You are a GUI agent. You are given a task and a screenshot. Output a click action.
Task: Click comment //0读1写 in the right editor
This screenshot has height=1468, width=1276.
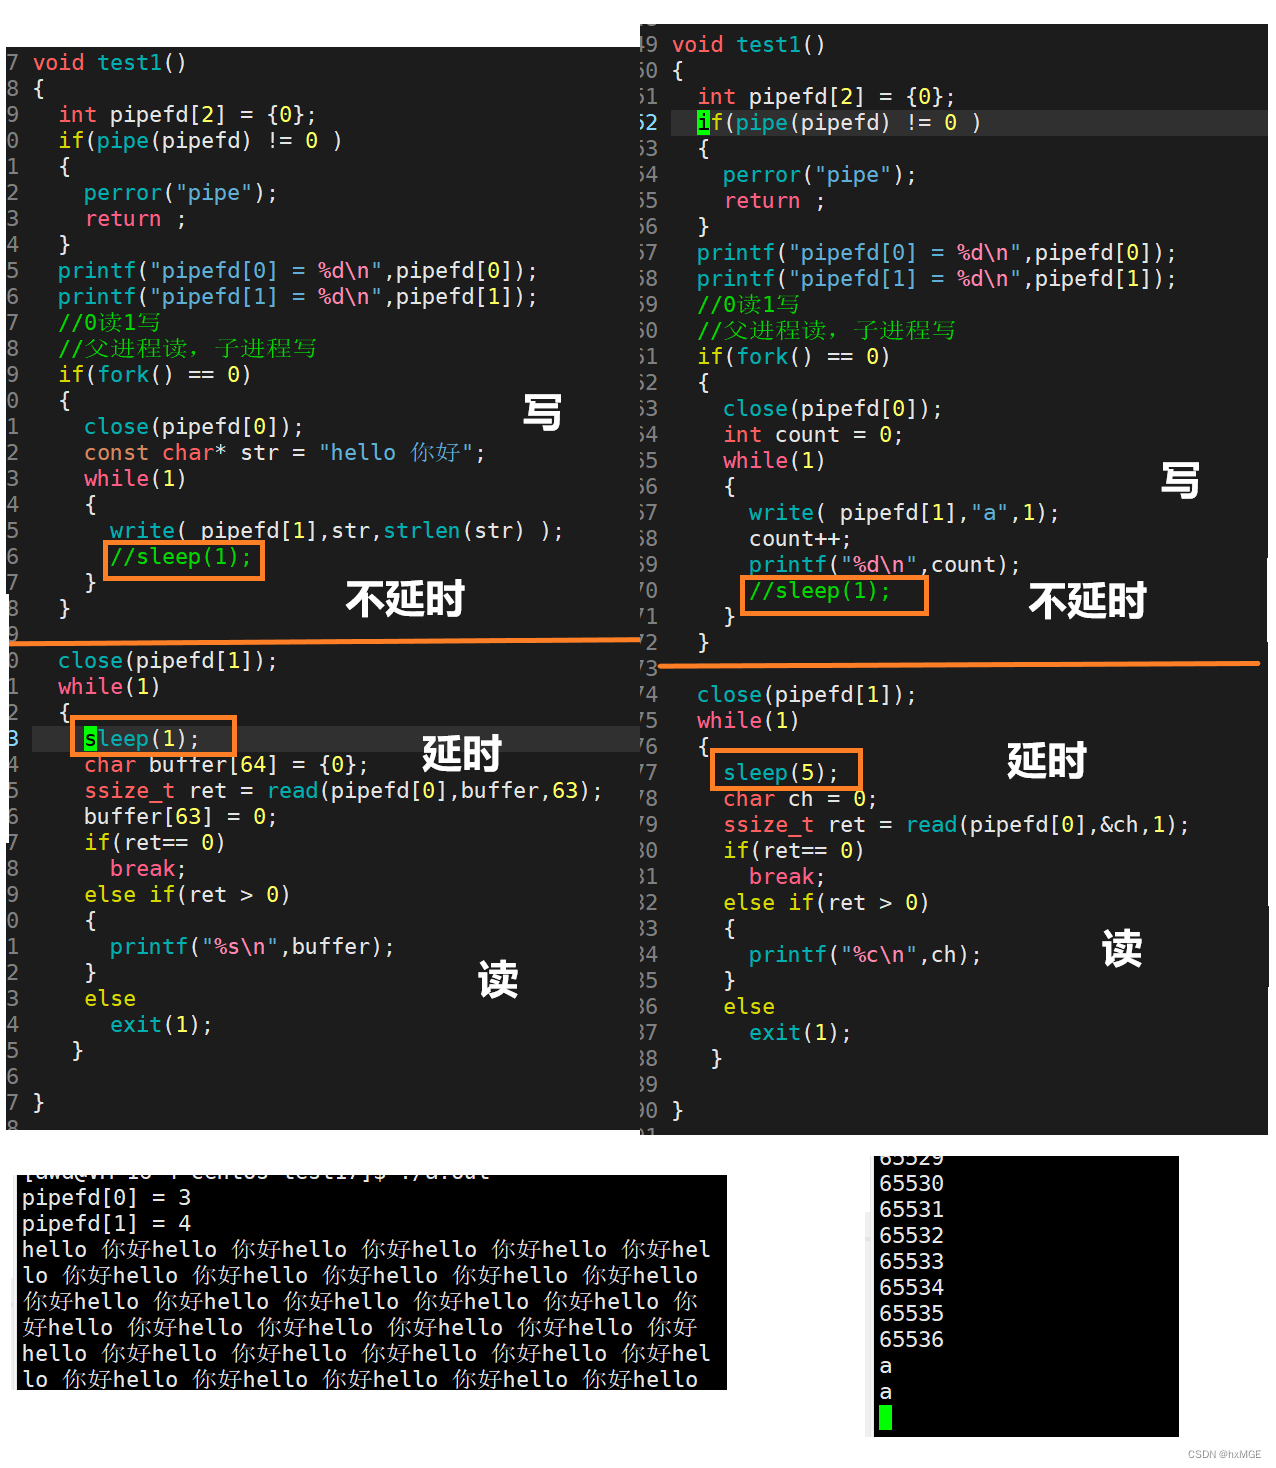click(749, 305)
